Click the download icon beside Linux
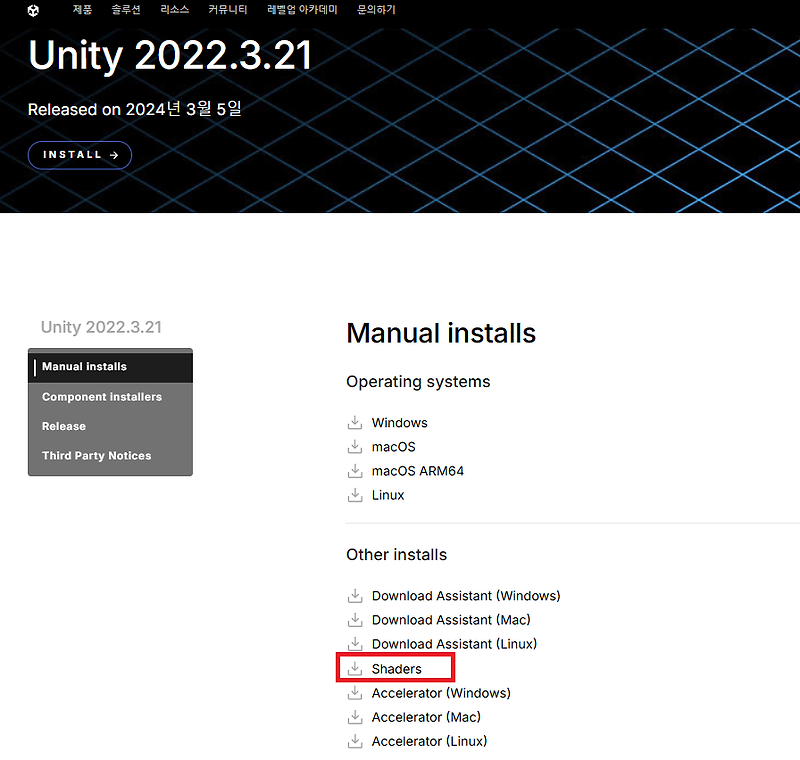The image size is (800, 760). coord(355,494)
